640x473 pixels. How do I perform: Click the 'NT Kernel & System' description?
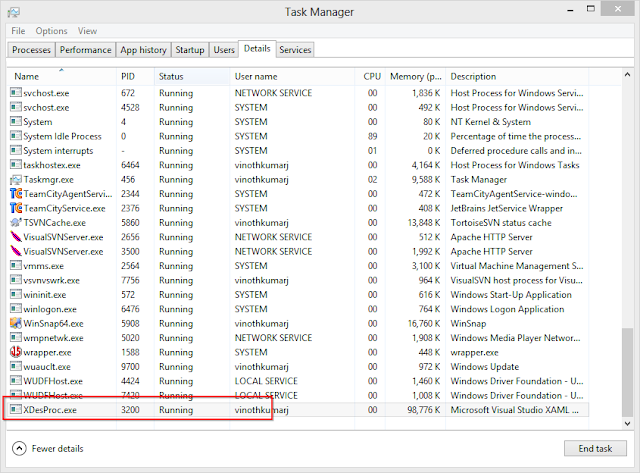coord(491,122)
